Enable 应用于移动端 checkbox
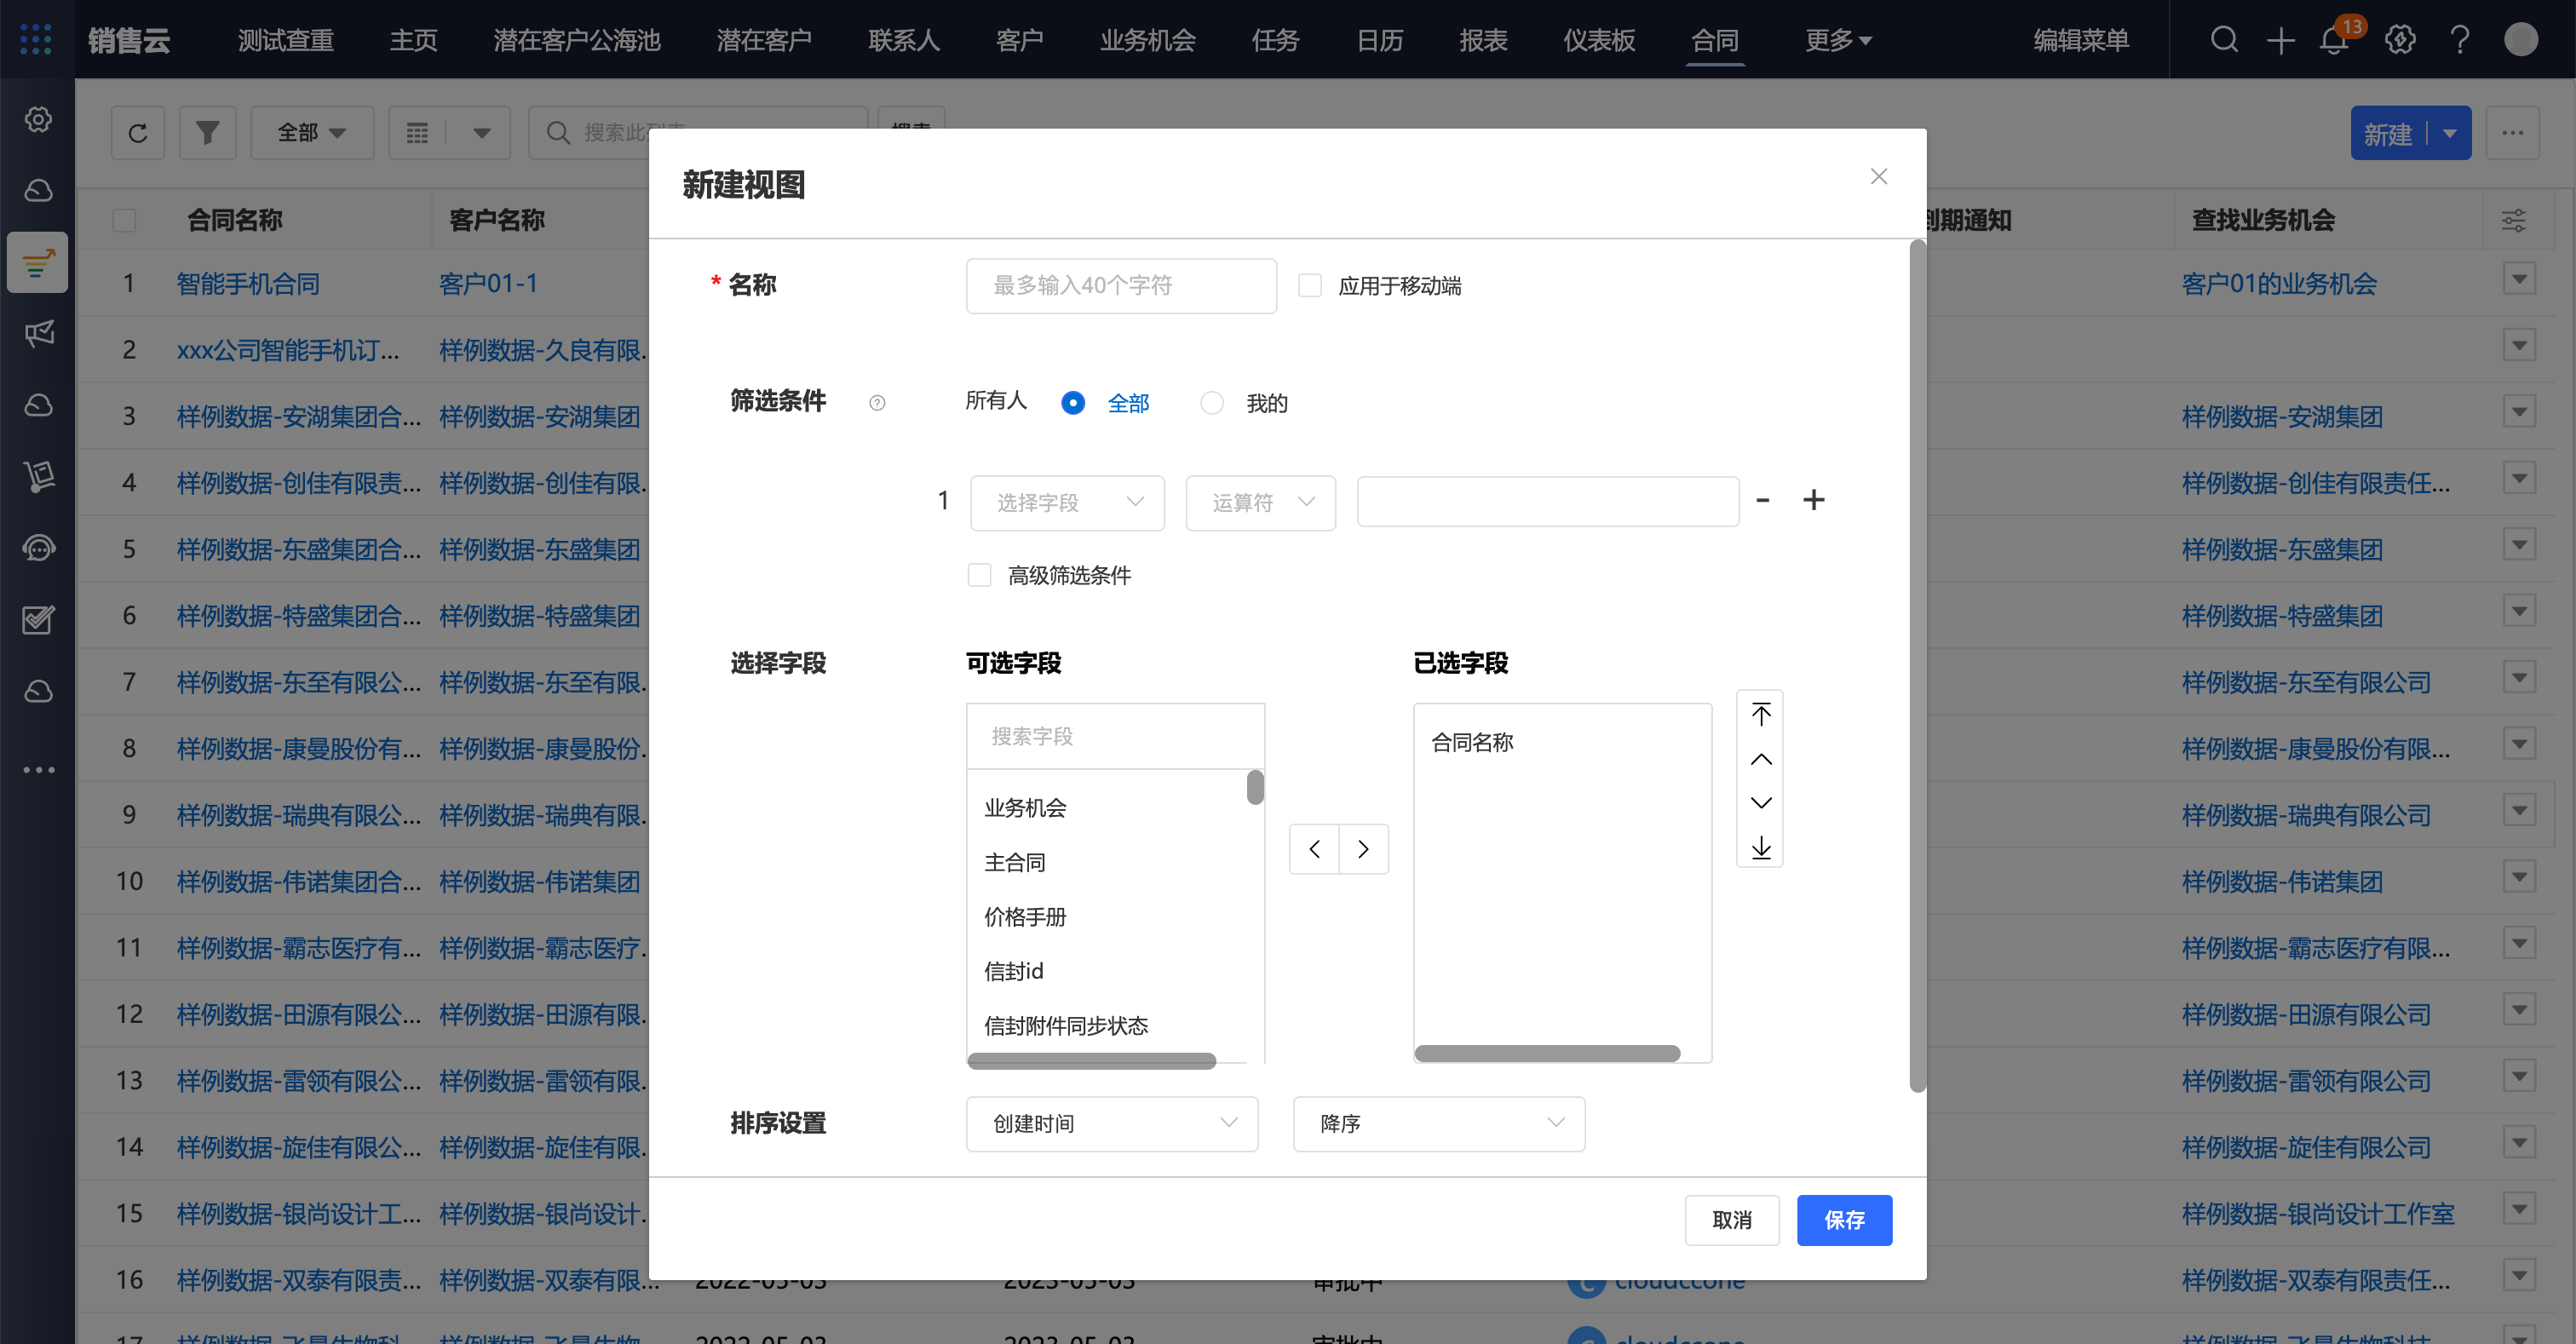 pyautogui.click(x=1309, y=285)
